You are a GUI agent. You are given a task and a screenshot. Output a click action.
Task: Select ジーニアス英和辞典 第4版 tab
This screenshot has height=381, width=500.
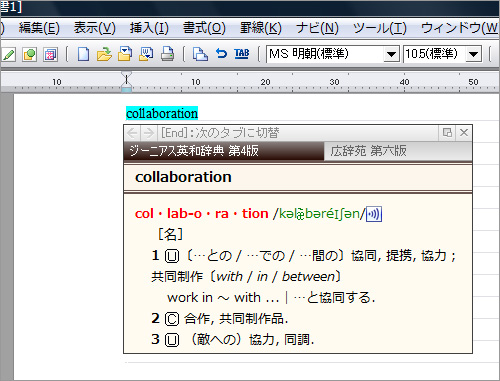pos(224,151)
